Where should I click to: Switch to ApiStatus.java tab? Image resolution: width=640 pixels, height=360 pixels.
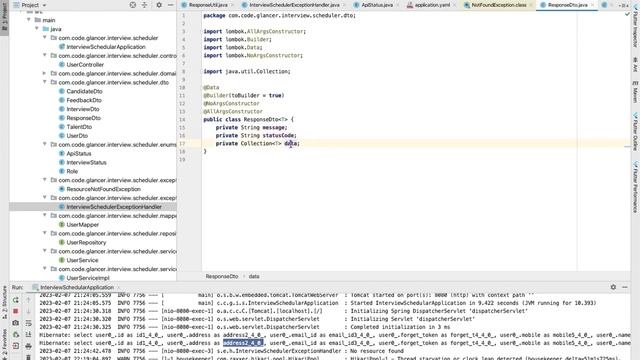click(377, 5)
